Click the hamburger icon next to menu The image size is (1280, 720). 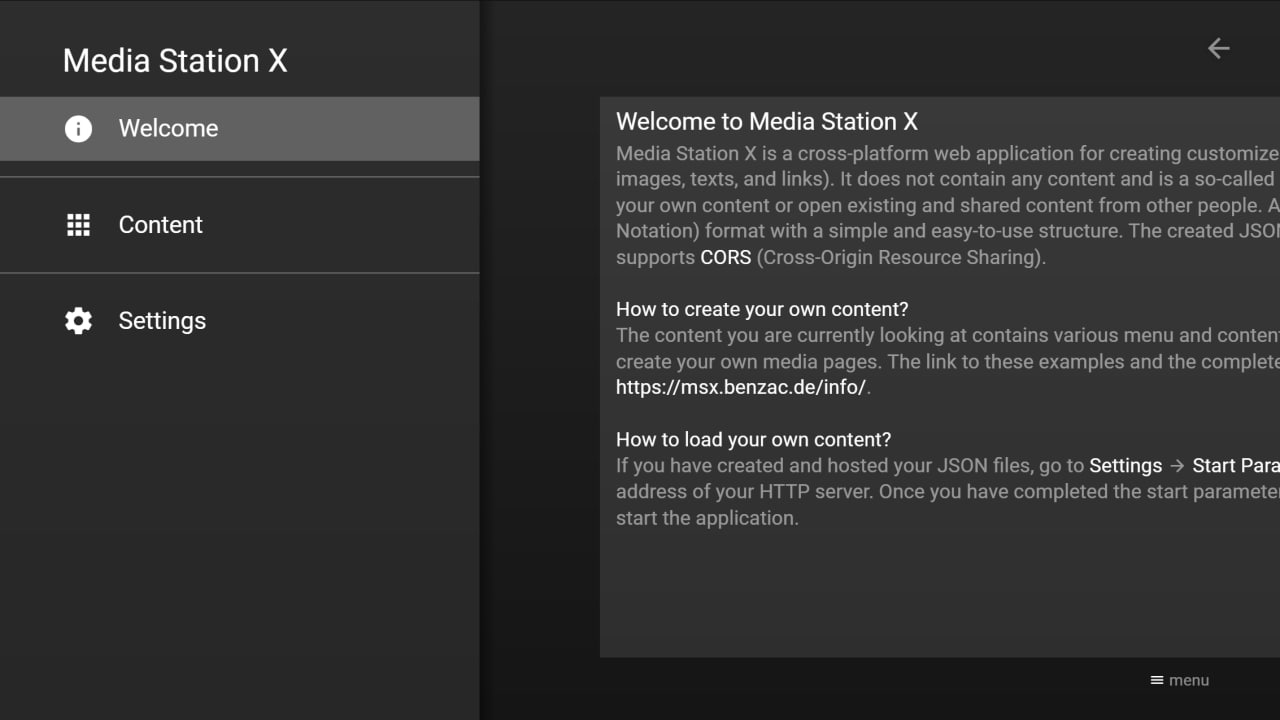[x=1156, y=680]
